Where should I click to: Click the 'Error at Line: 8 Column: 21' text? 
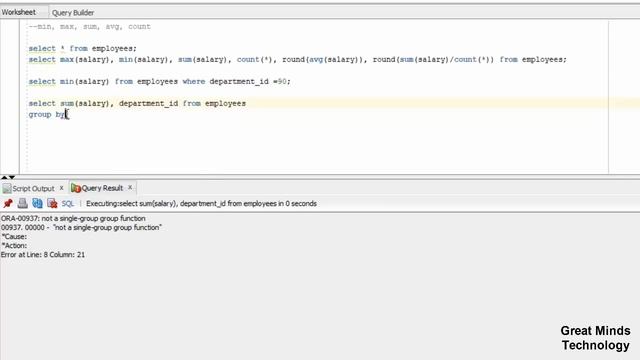click(43, 255)
